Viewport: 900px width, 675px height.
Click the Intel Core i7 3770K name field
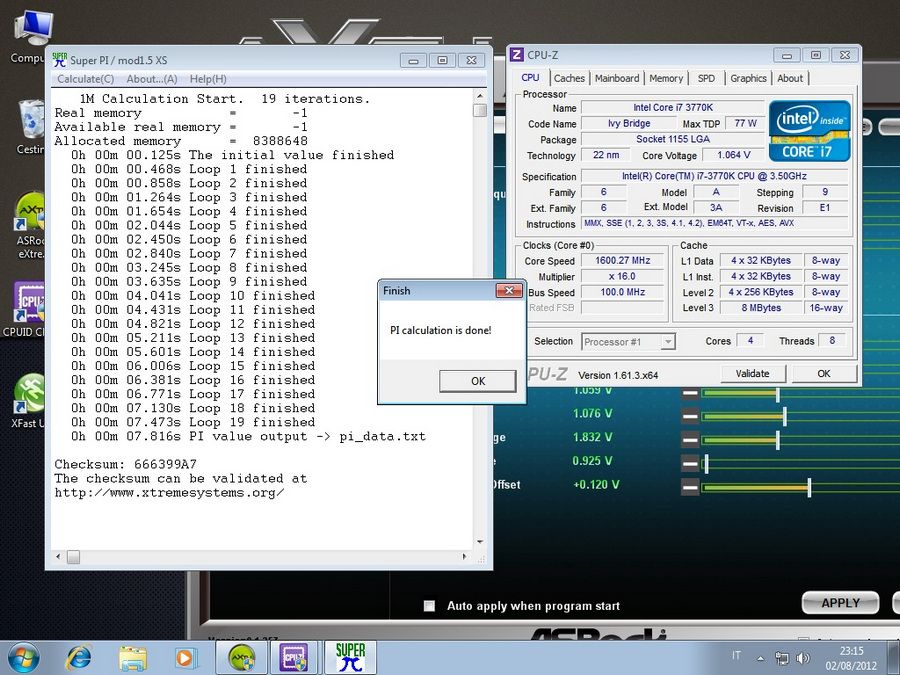(673, 107)
